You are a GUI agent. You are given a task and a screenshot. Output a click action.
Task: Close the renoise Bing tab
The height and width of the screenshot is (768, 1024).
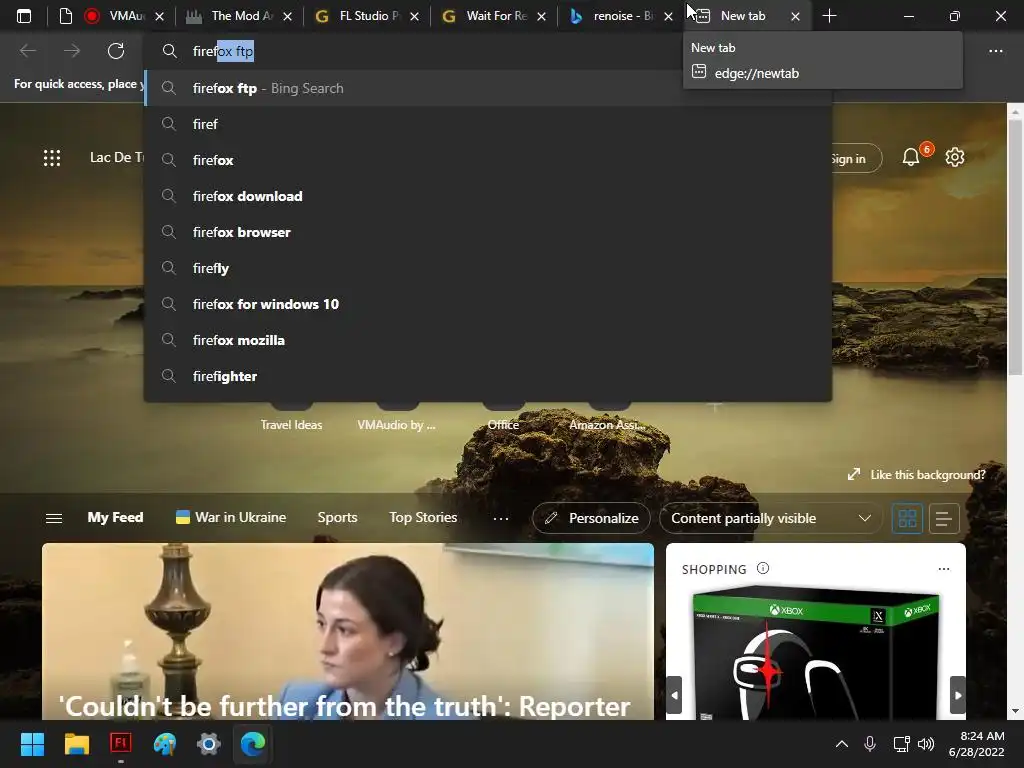pos(668,16)
